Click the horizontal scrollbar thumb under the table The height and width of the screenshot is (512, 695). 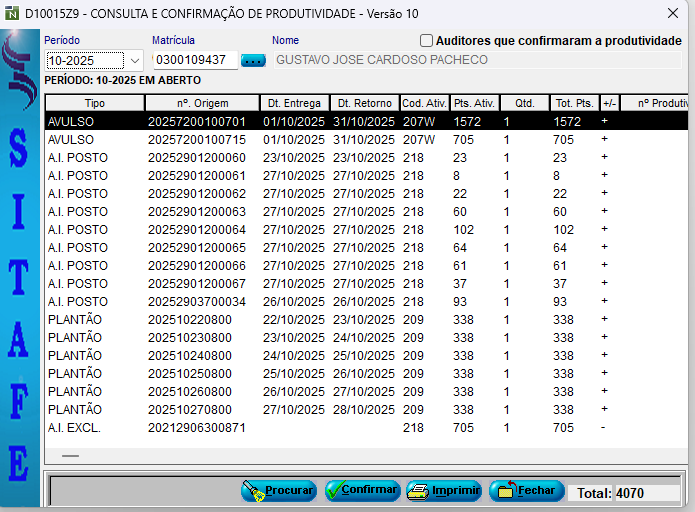click(69, 455)
